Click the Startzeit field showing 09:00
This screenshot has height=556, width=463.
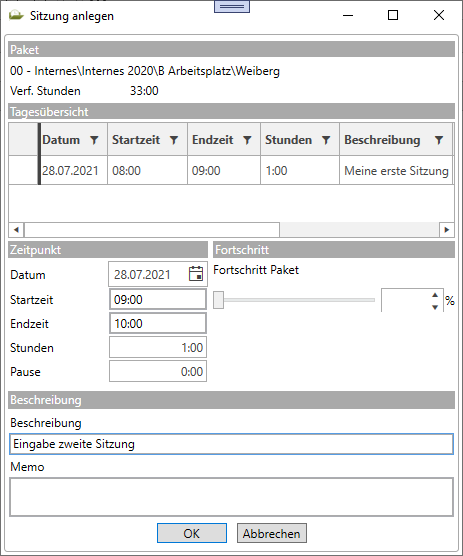[158, 300]
